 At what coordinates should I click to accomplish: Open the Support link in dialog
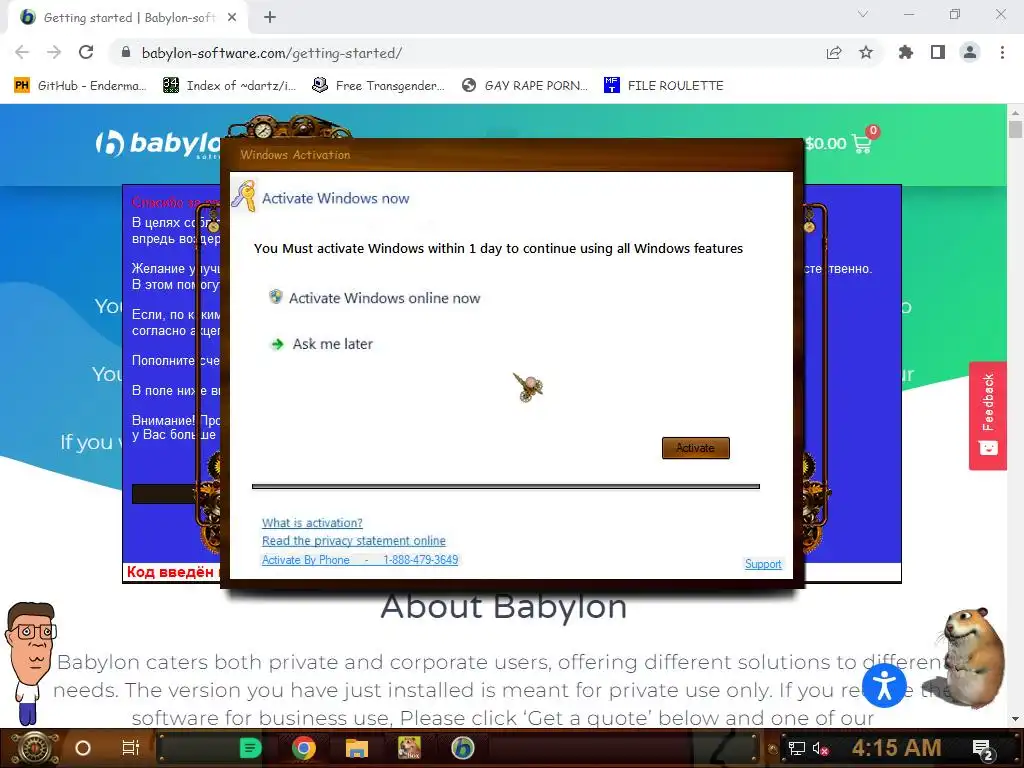click(x=763, y=564)
